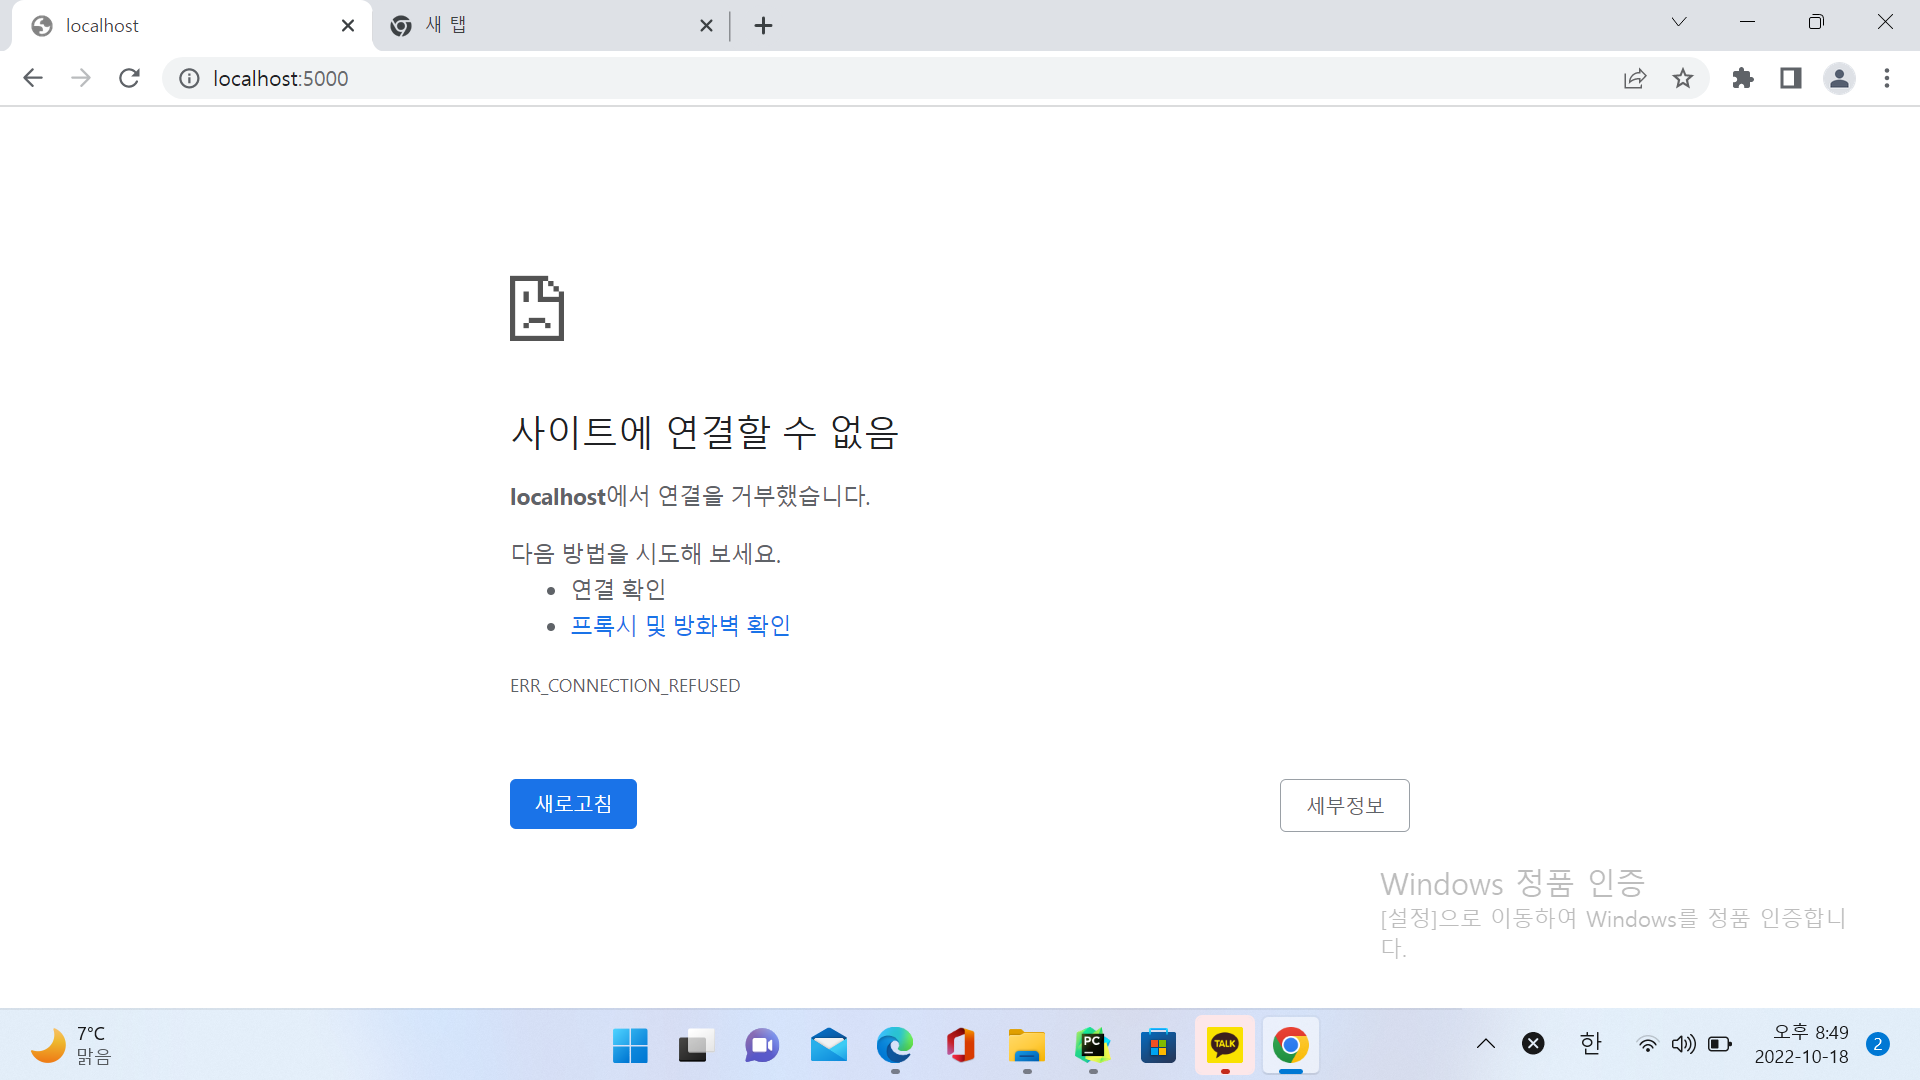The height and width of the screenshot is (1080, 1920).
Task: Reload the page with the toolbar refresh icon
Action: click(x=129, y=78)
